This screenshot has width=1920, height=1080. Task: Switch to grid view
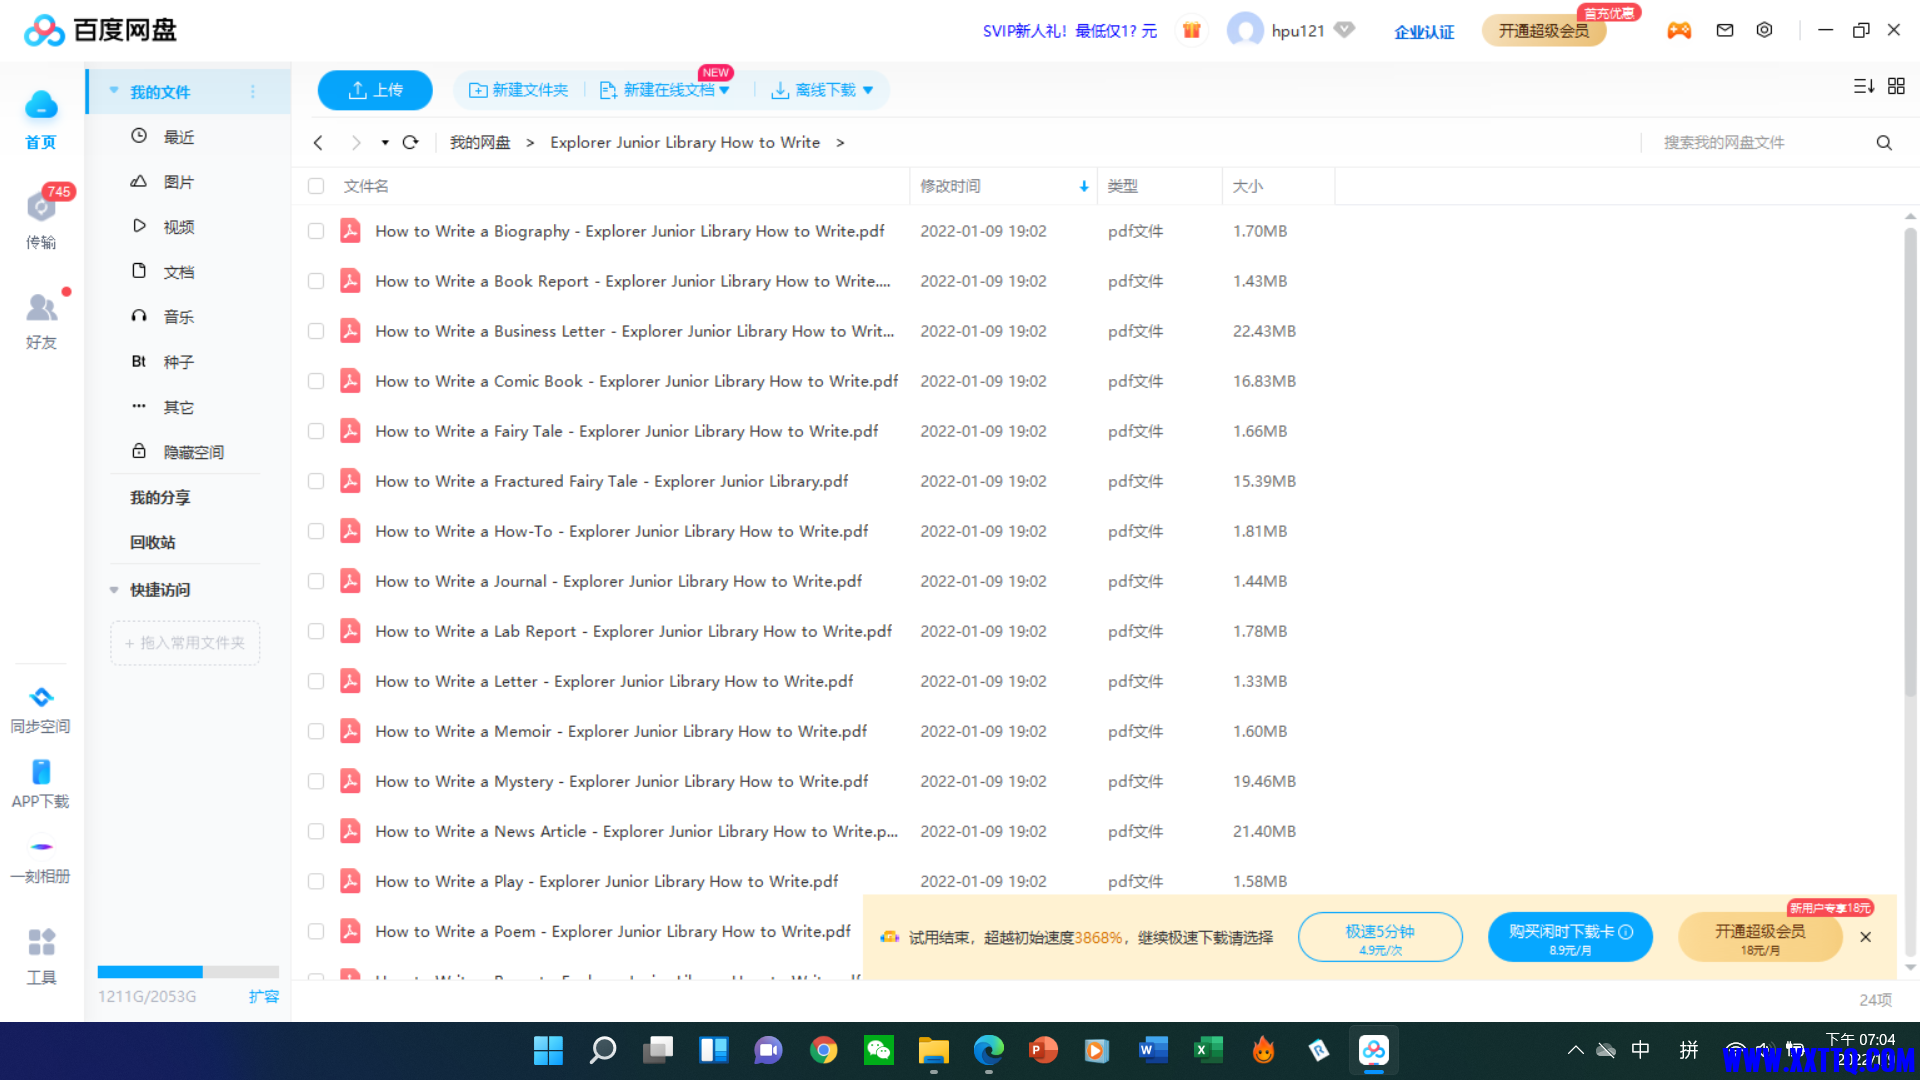tap(1896, 86)
